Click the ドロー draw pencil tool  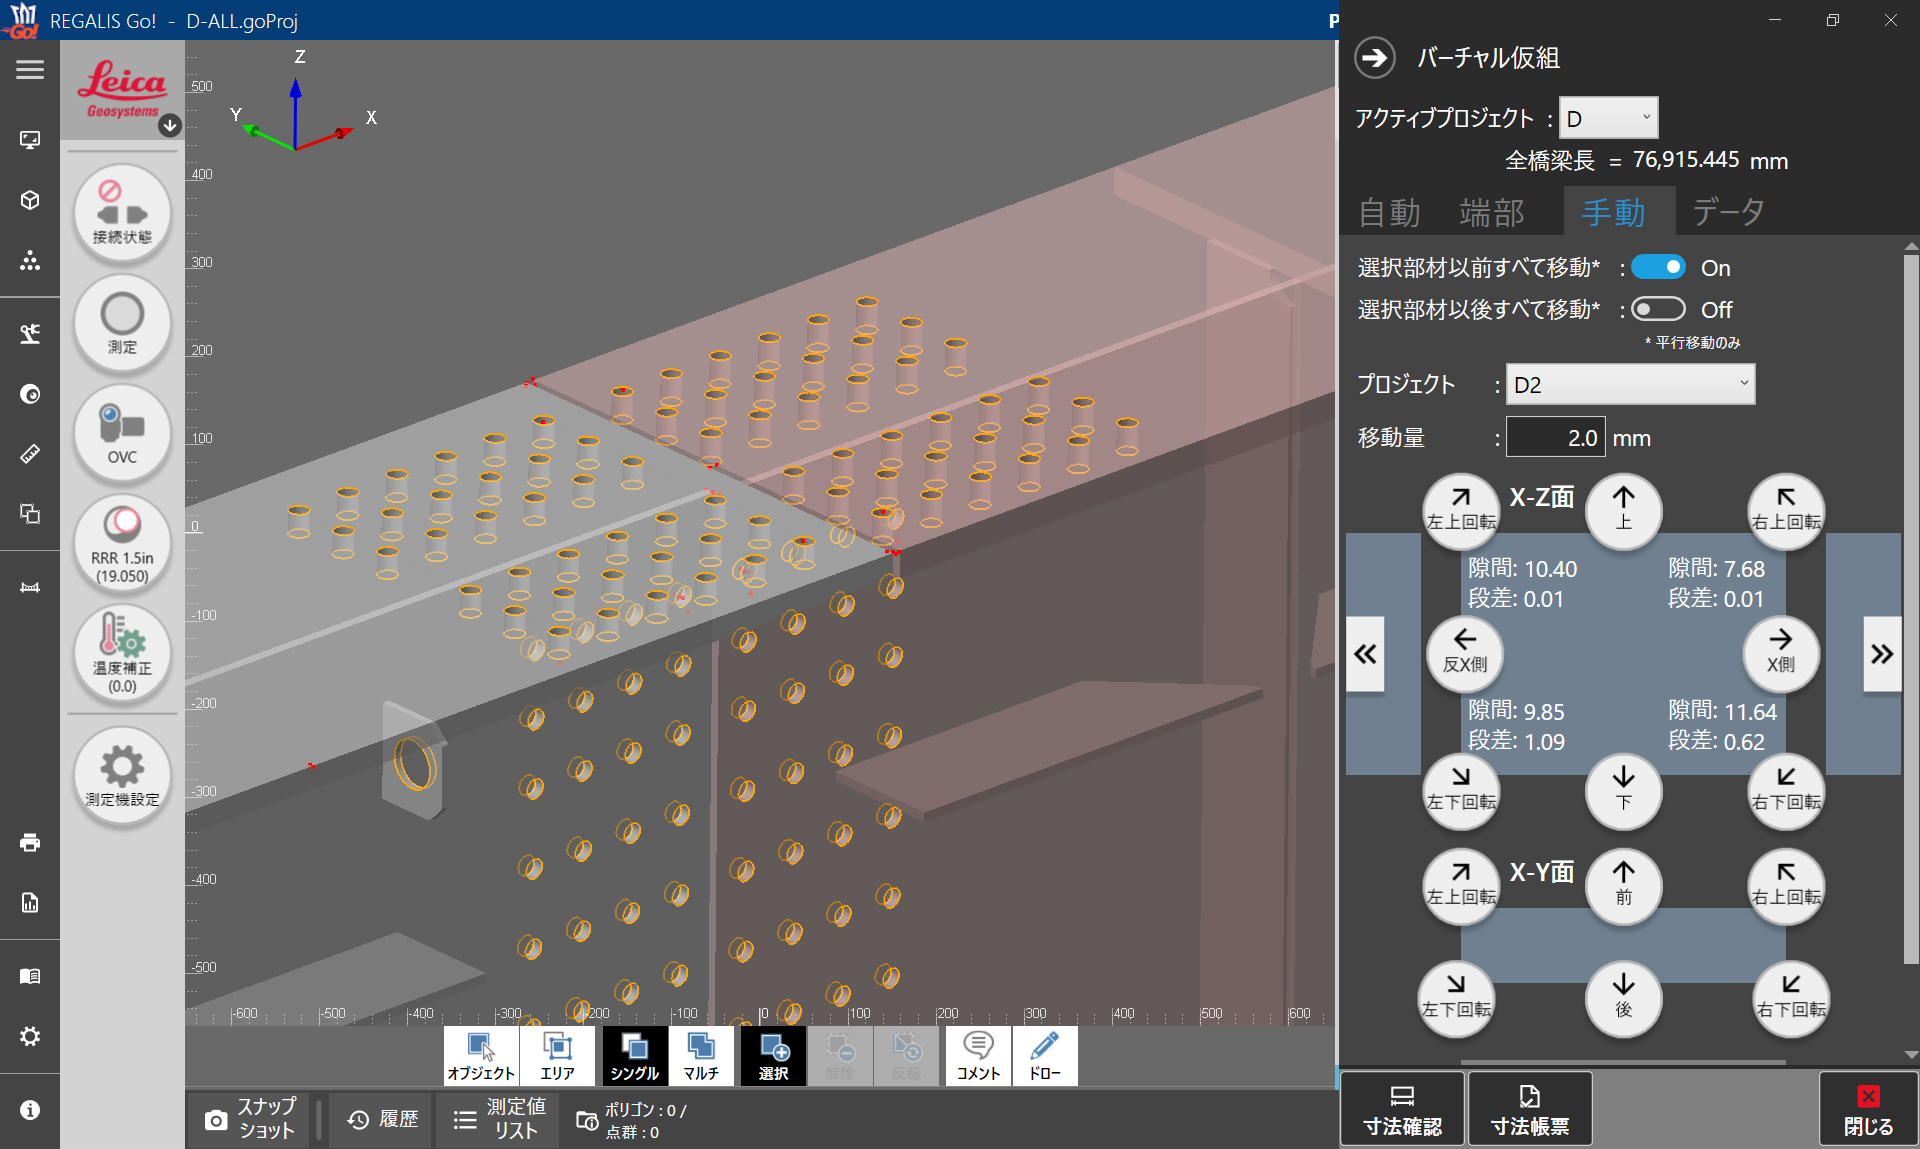[1044, 1056]
